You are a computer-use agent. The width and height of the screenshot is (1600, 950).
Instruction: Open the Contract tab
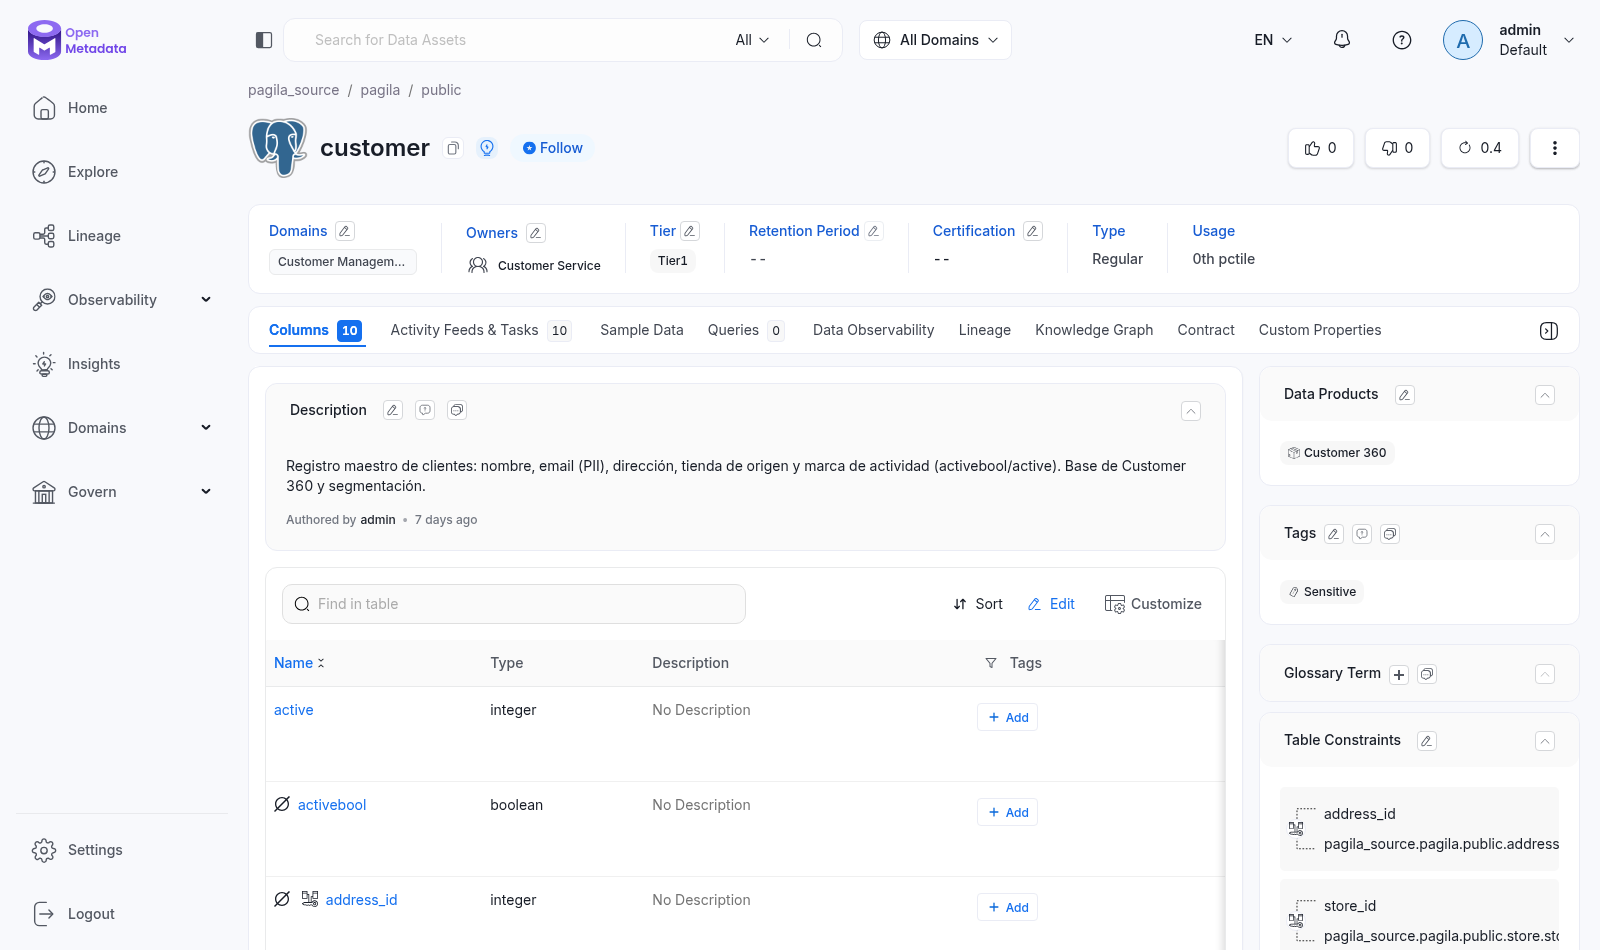tap(1206, 330)
